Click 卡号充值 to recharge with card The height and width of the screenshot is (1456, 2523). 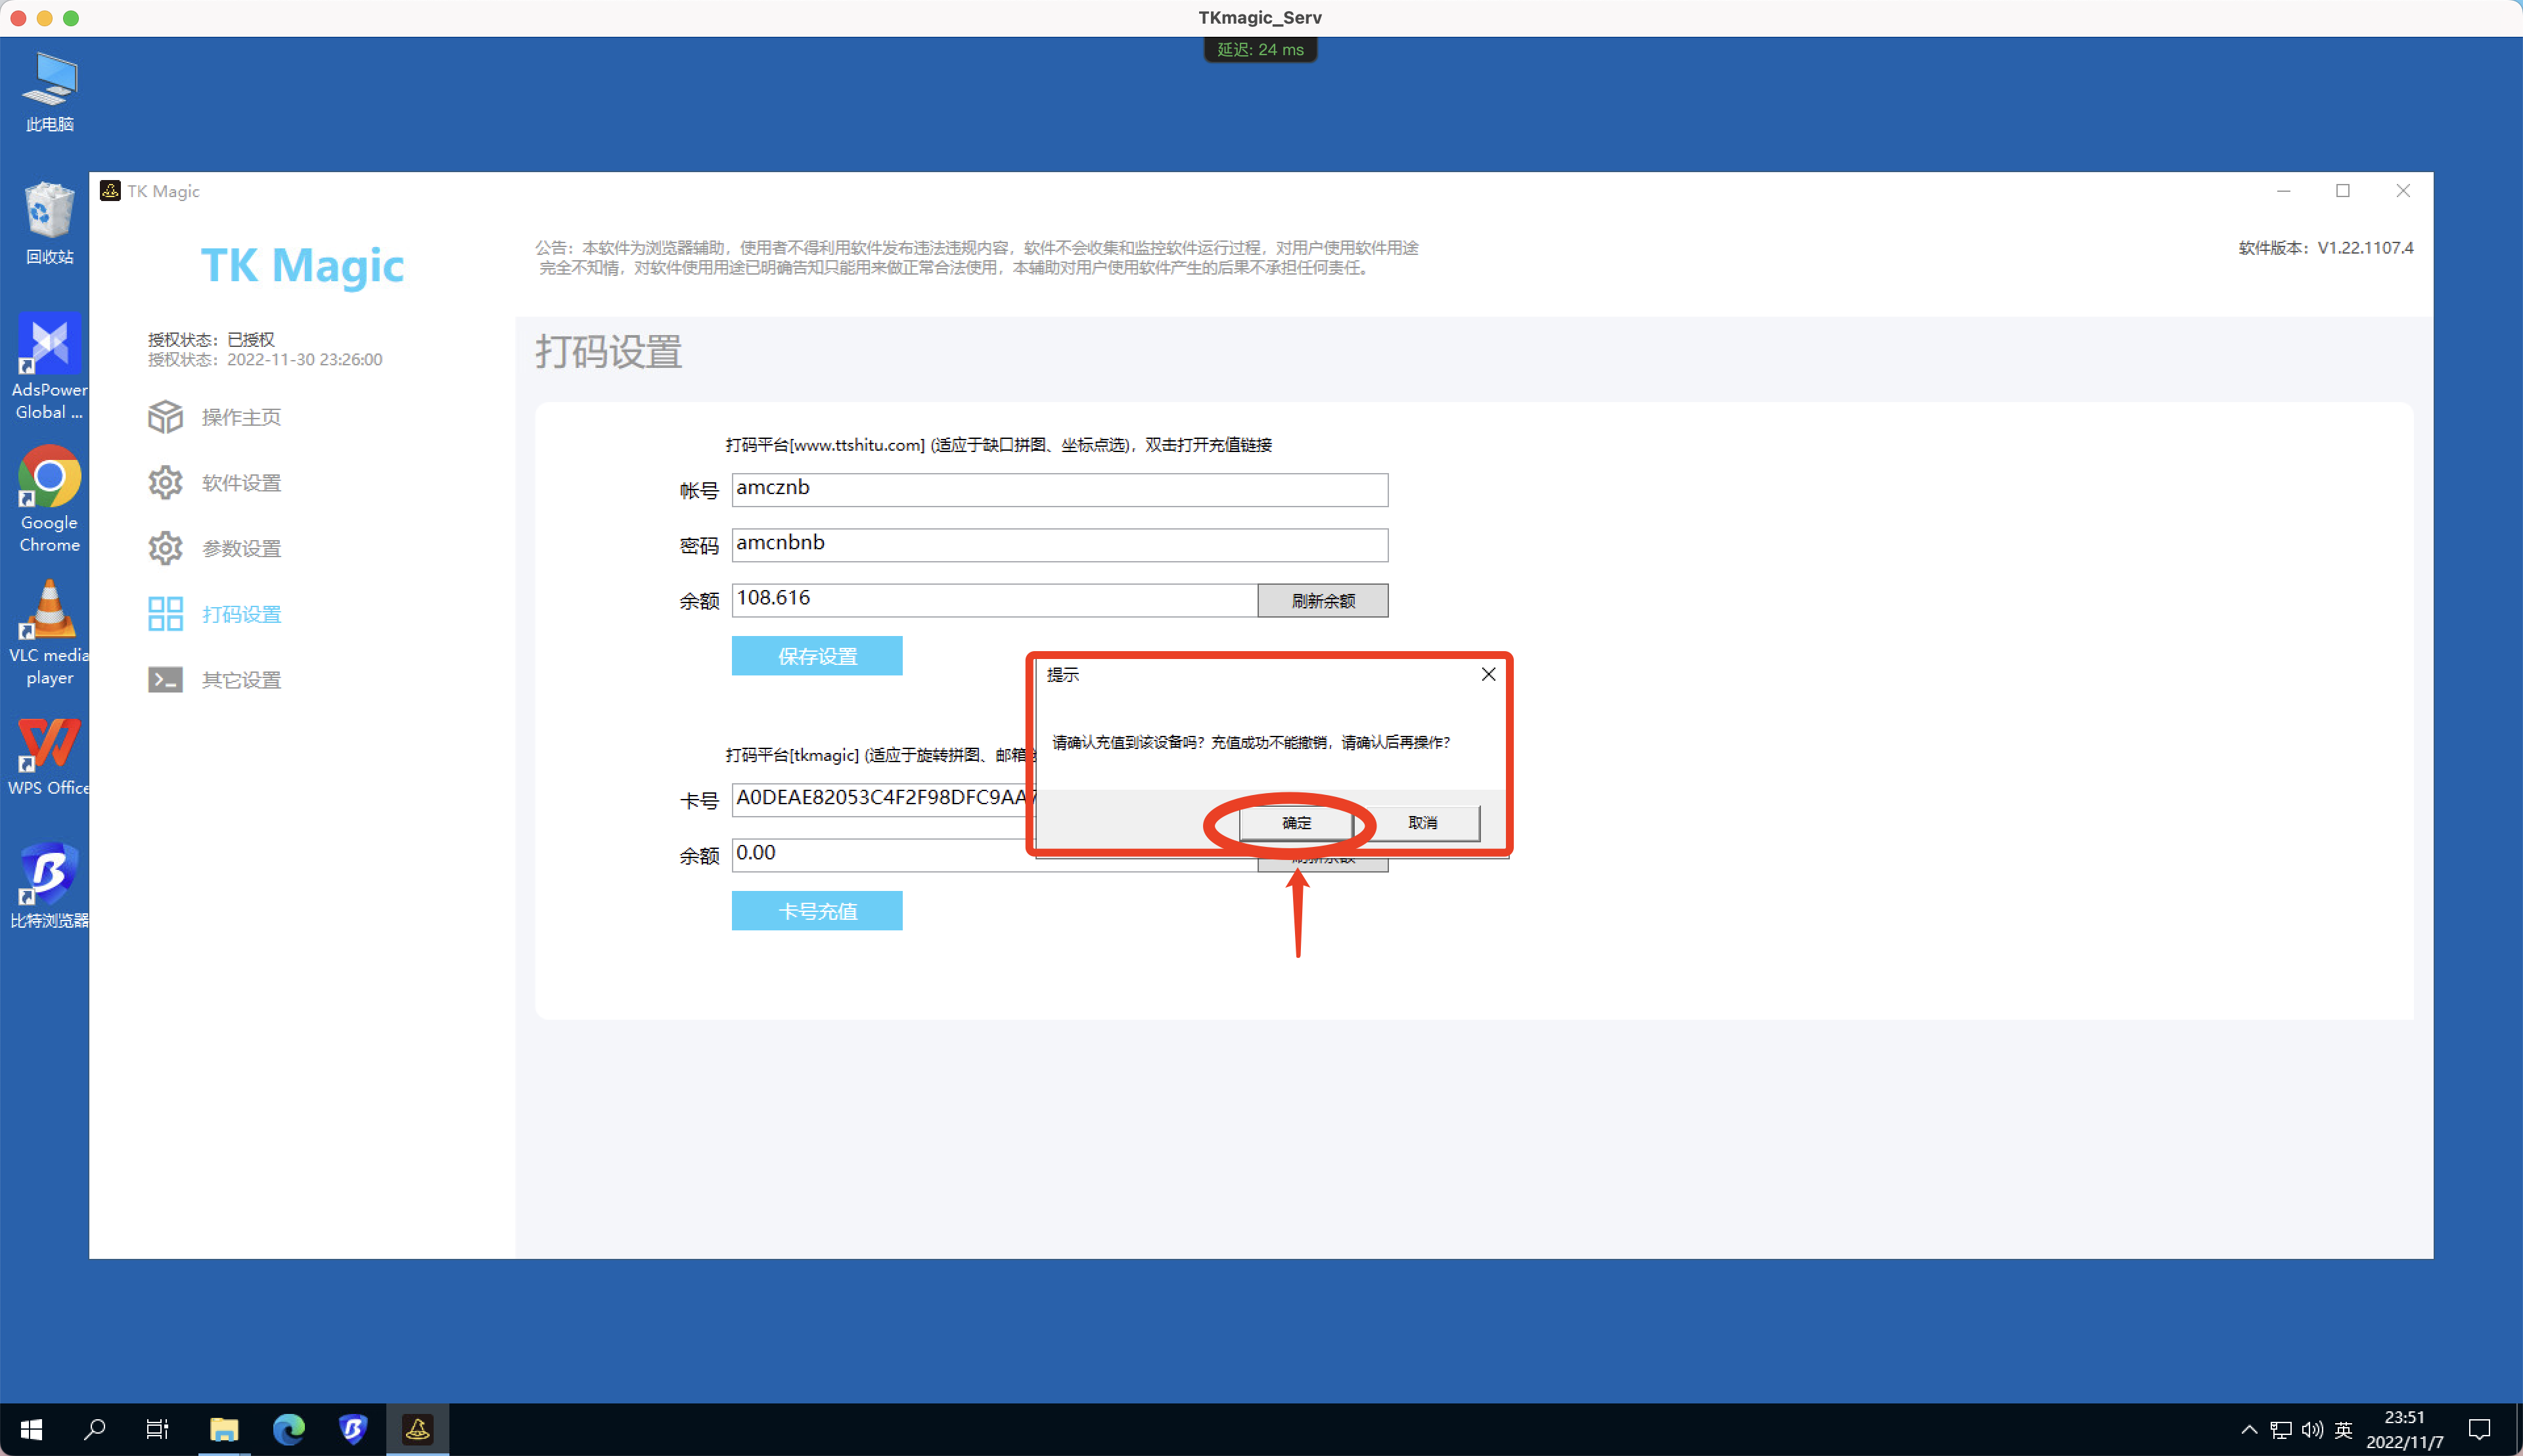pyautogui.click(x=817, y=910)
